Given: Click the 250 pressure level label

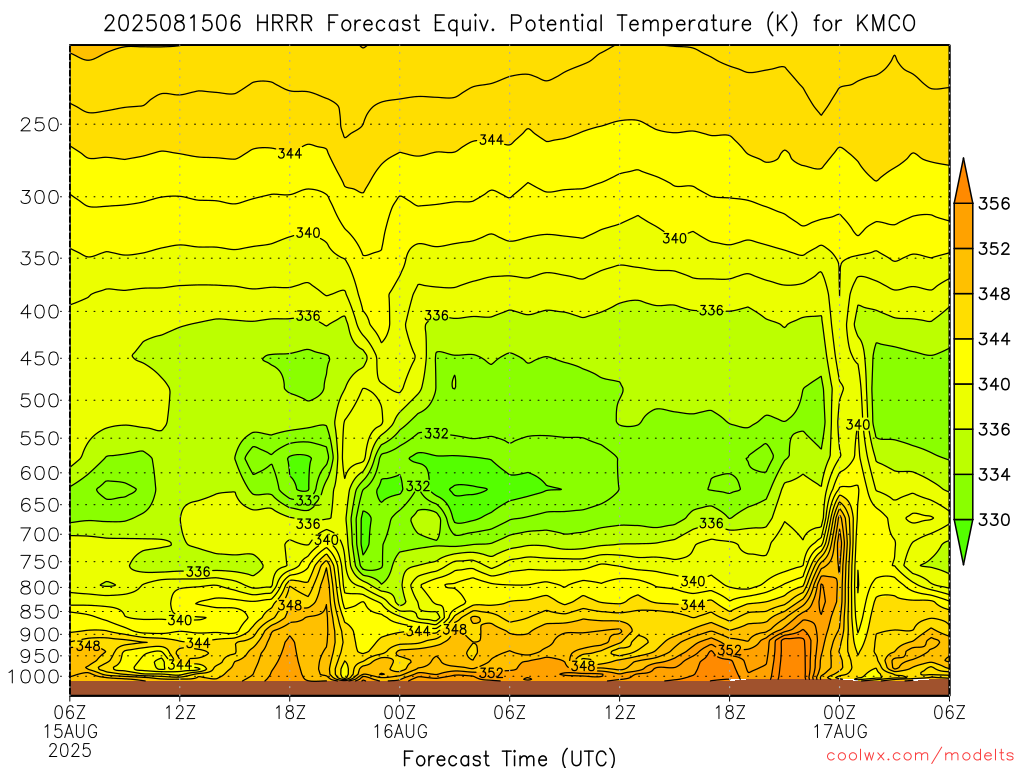Looking at the screenshot, I should (40, 124).
